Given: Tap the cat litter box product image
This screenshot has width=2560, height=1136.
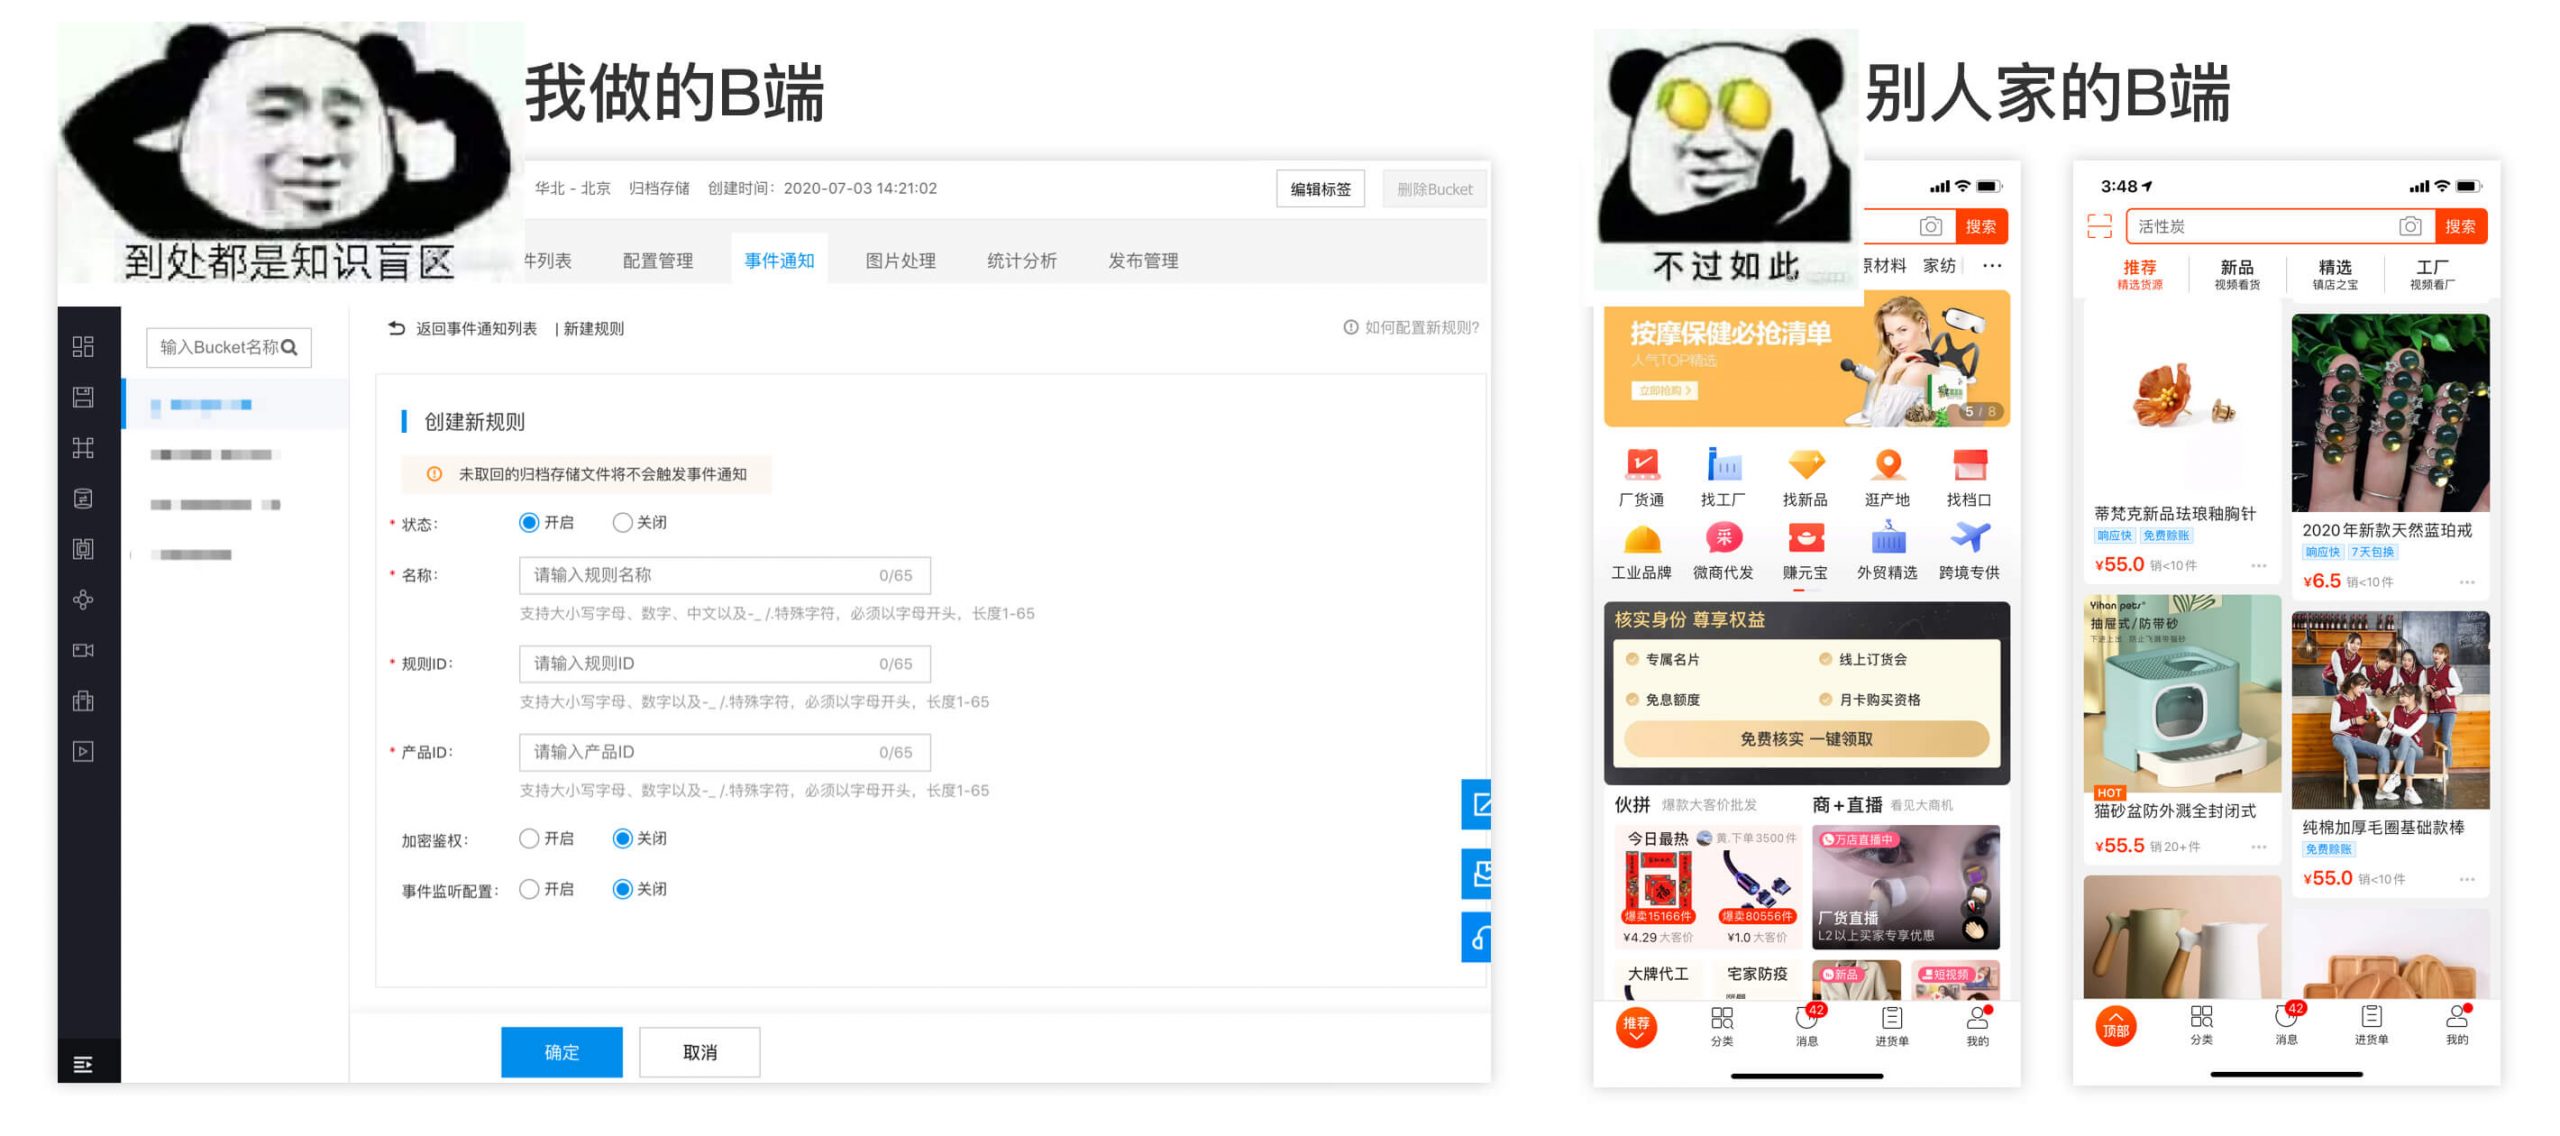Looking at the screenshot, I should (2180, 694).
